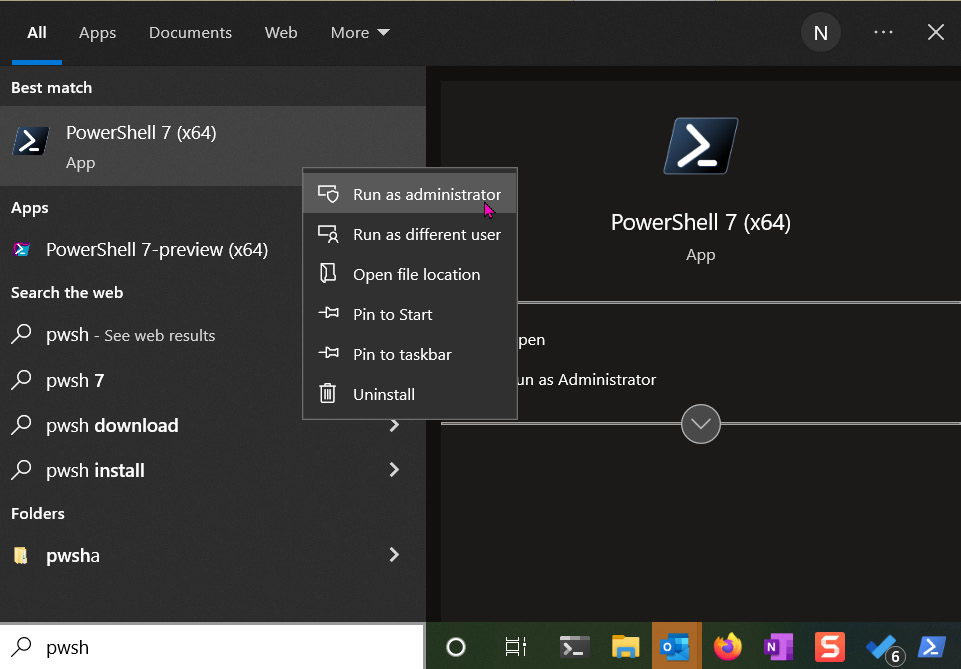Open the orange S app on taskbar
This screenshot has width=961, height=669.
tap(829, 647)
